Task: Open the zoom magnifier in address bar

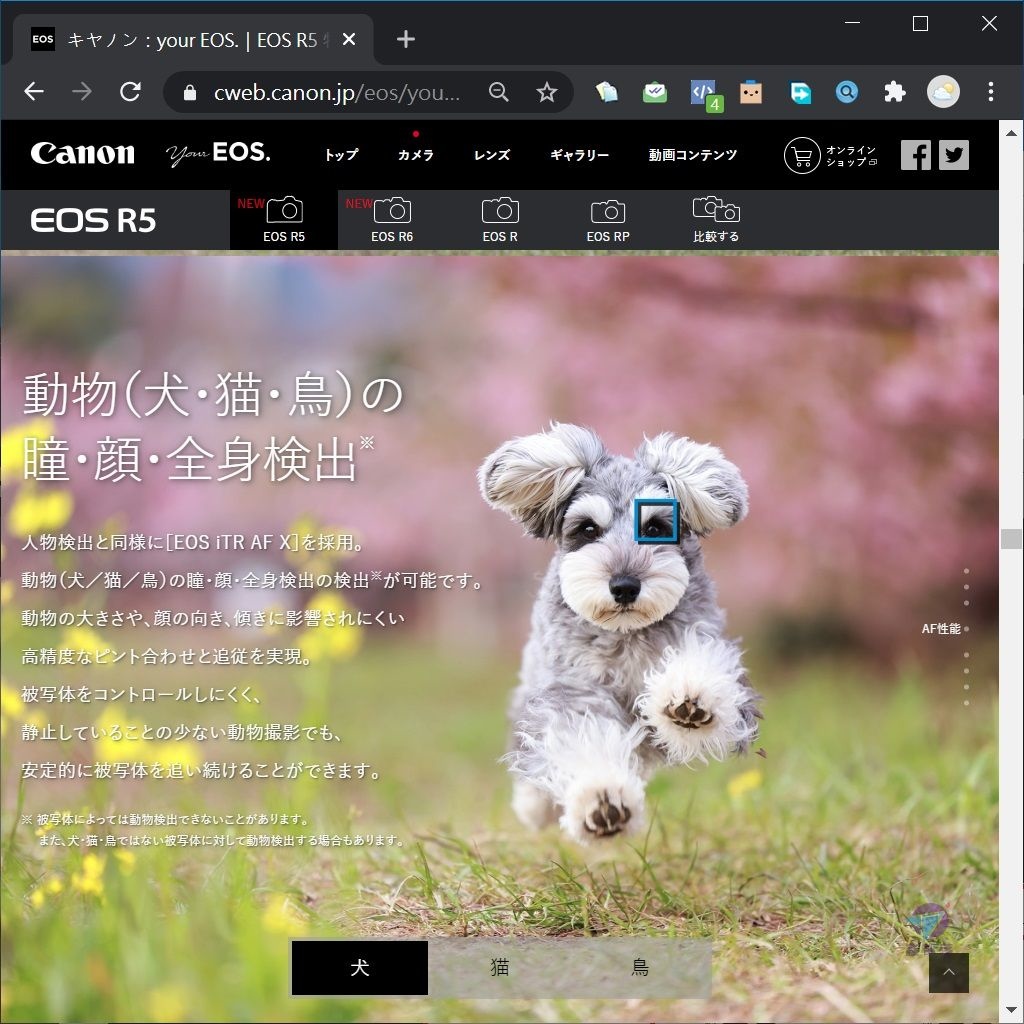Action: click(x=498, y=92)
